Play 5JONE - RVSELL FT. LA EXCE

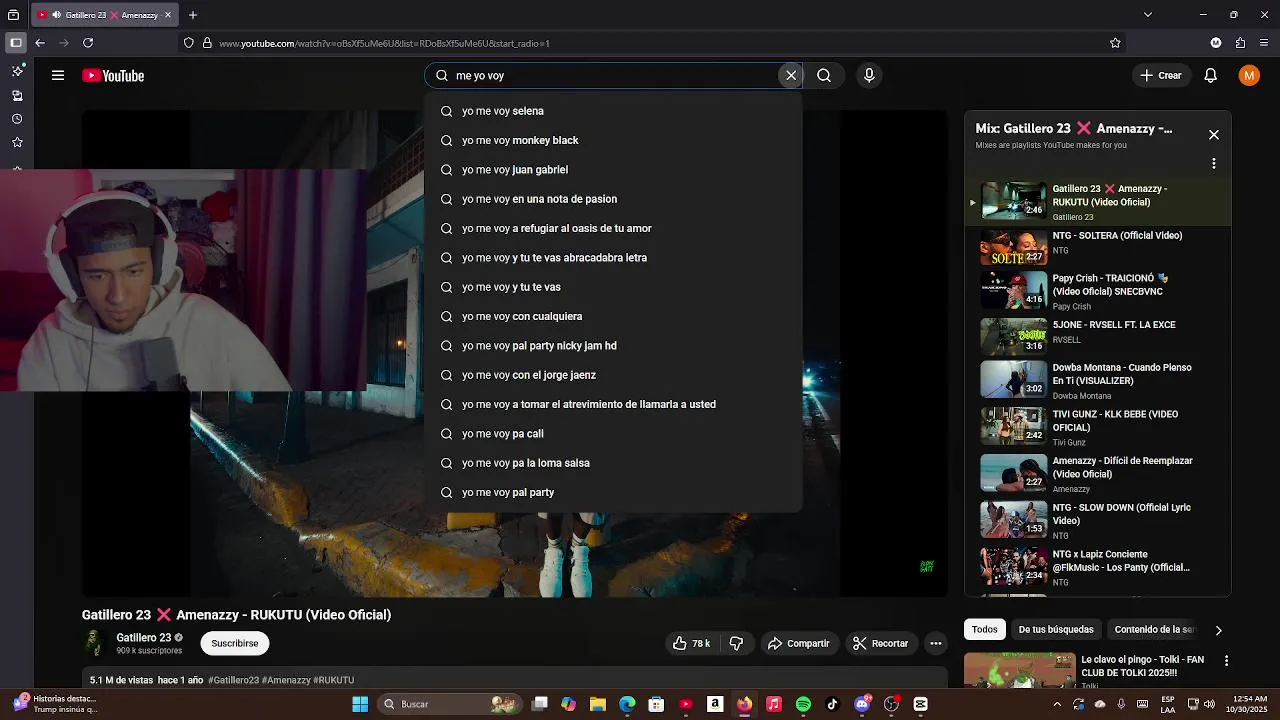1098,337
